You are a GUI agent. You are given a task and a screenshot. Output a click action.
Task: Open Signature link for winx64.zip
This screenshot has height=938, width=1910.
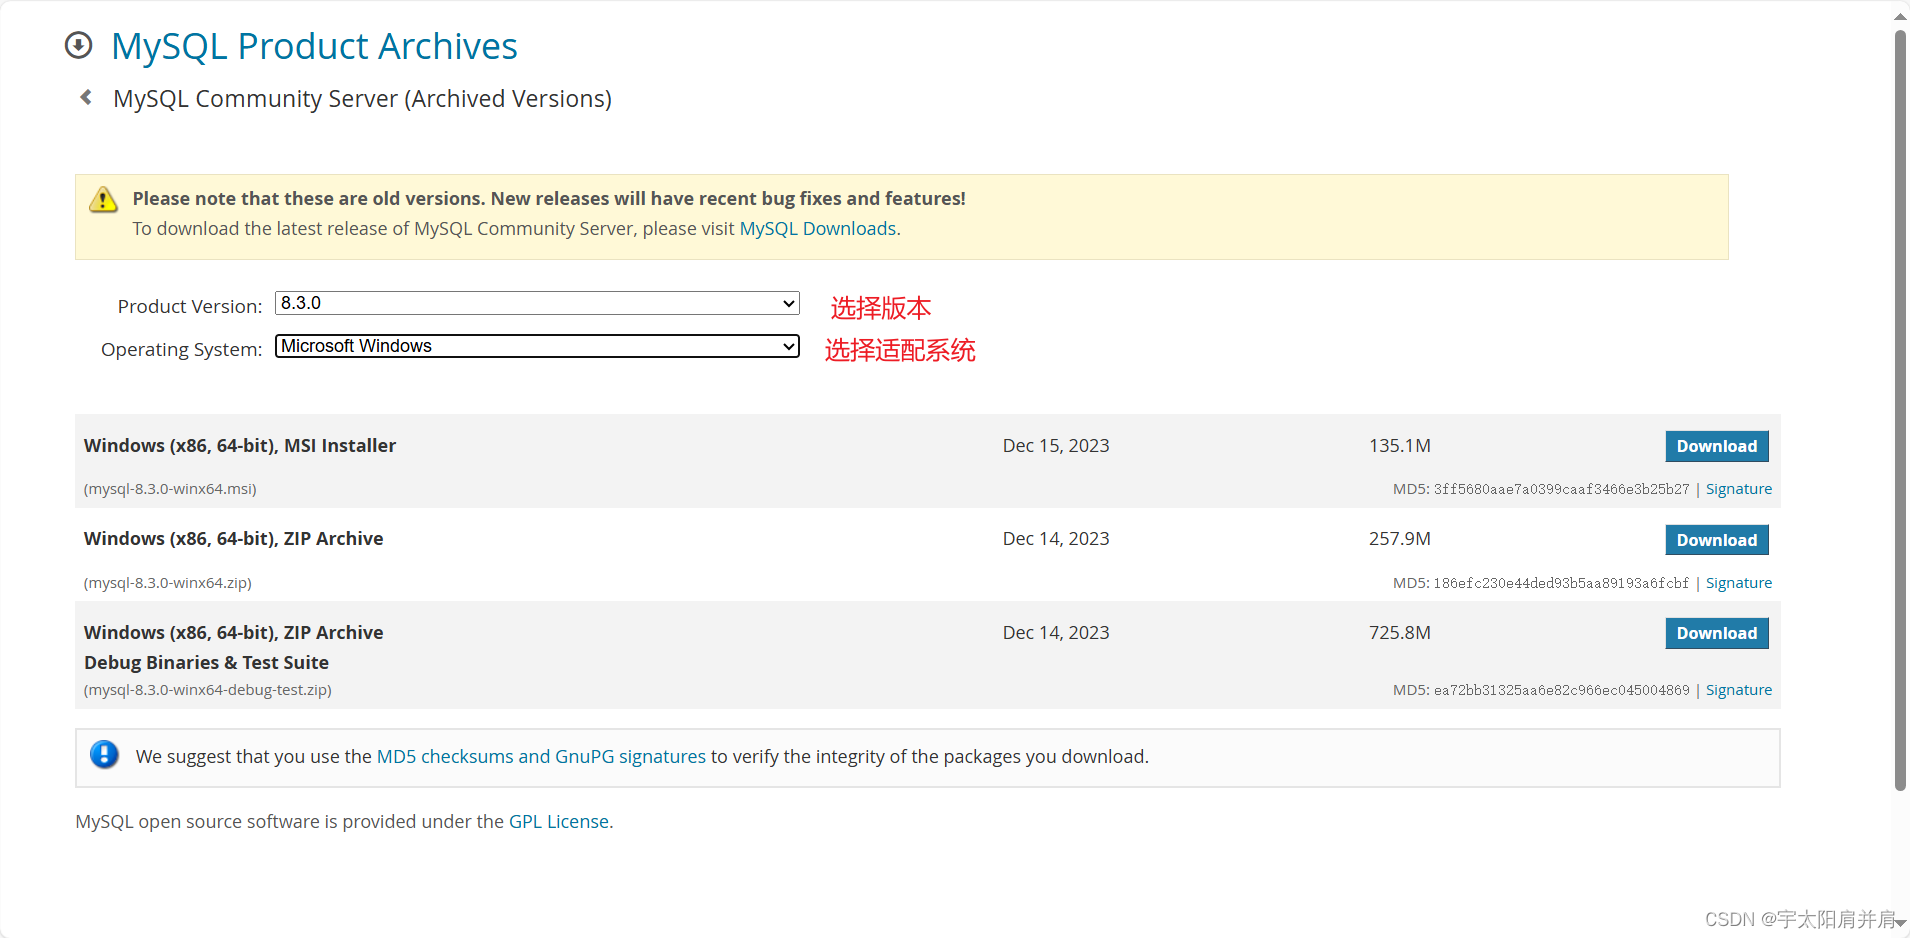[x=1739, y=583]
